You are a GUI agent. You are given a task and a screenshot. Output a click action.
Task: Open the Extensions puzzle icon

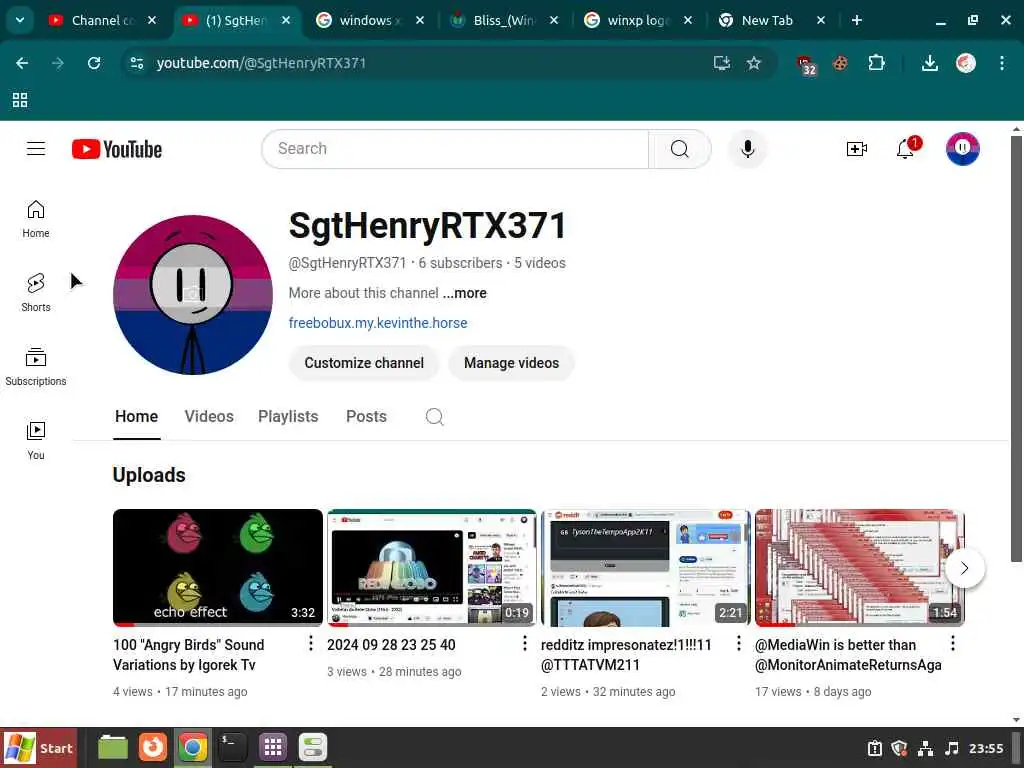coord(876,63)
